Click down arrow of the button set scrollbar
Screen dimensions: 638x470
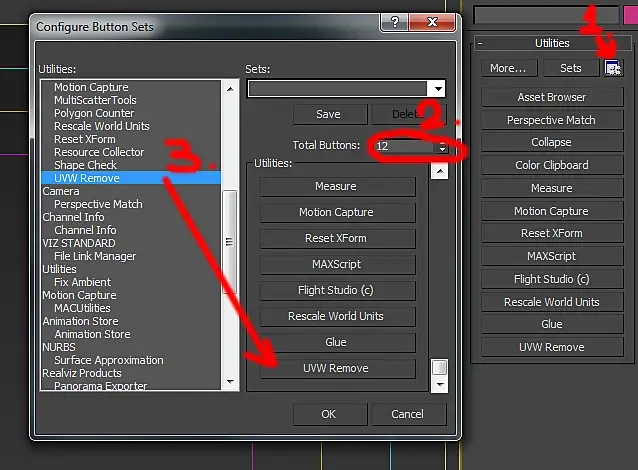(x=440, y=385)
